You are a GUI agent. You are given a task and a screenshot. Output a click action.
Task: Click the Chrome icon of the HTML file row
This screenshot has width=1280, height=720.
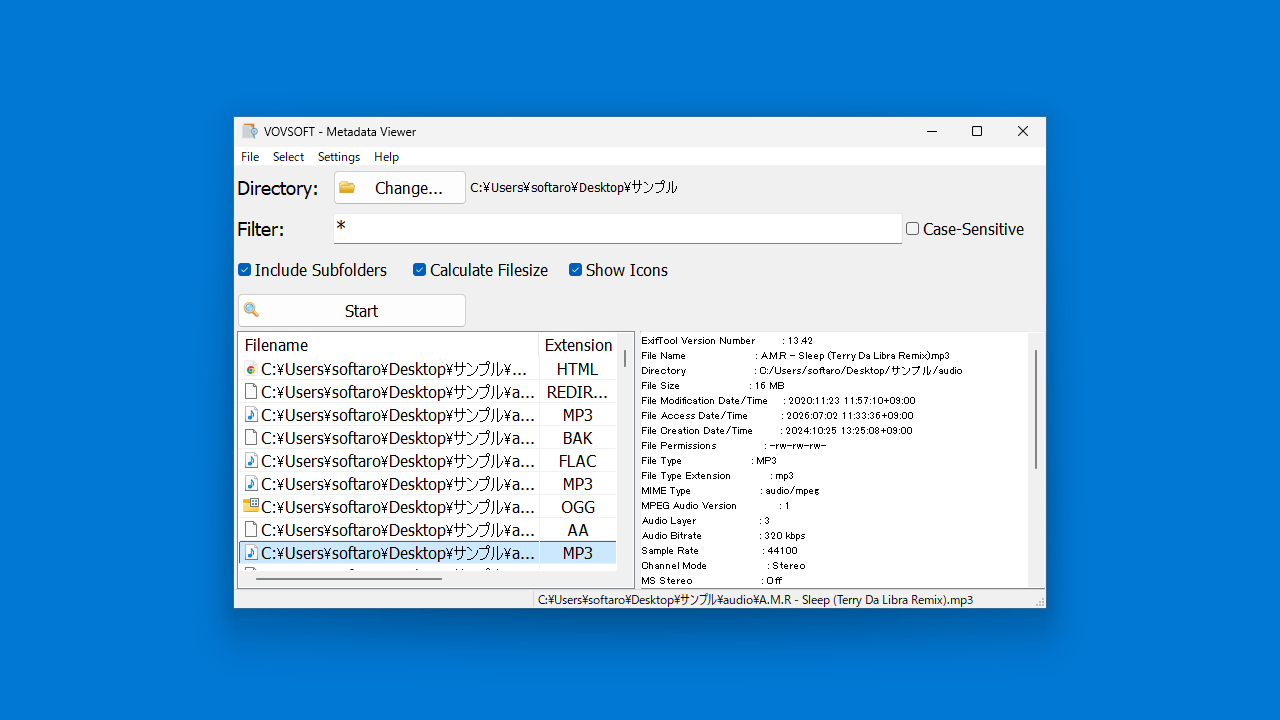pos(251,369)
